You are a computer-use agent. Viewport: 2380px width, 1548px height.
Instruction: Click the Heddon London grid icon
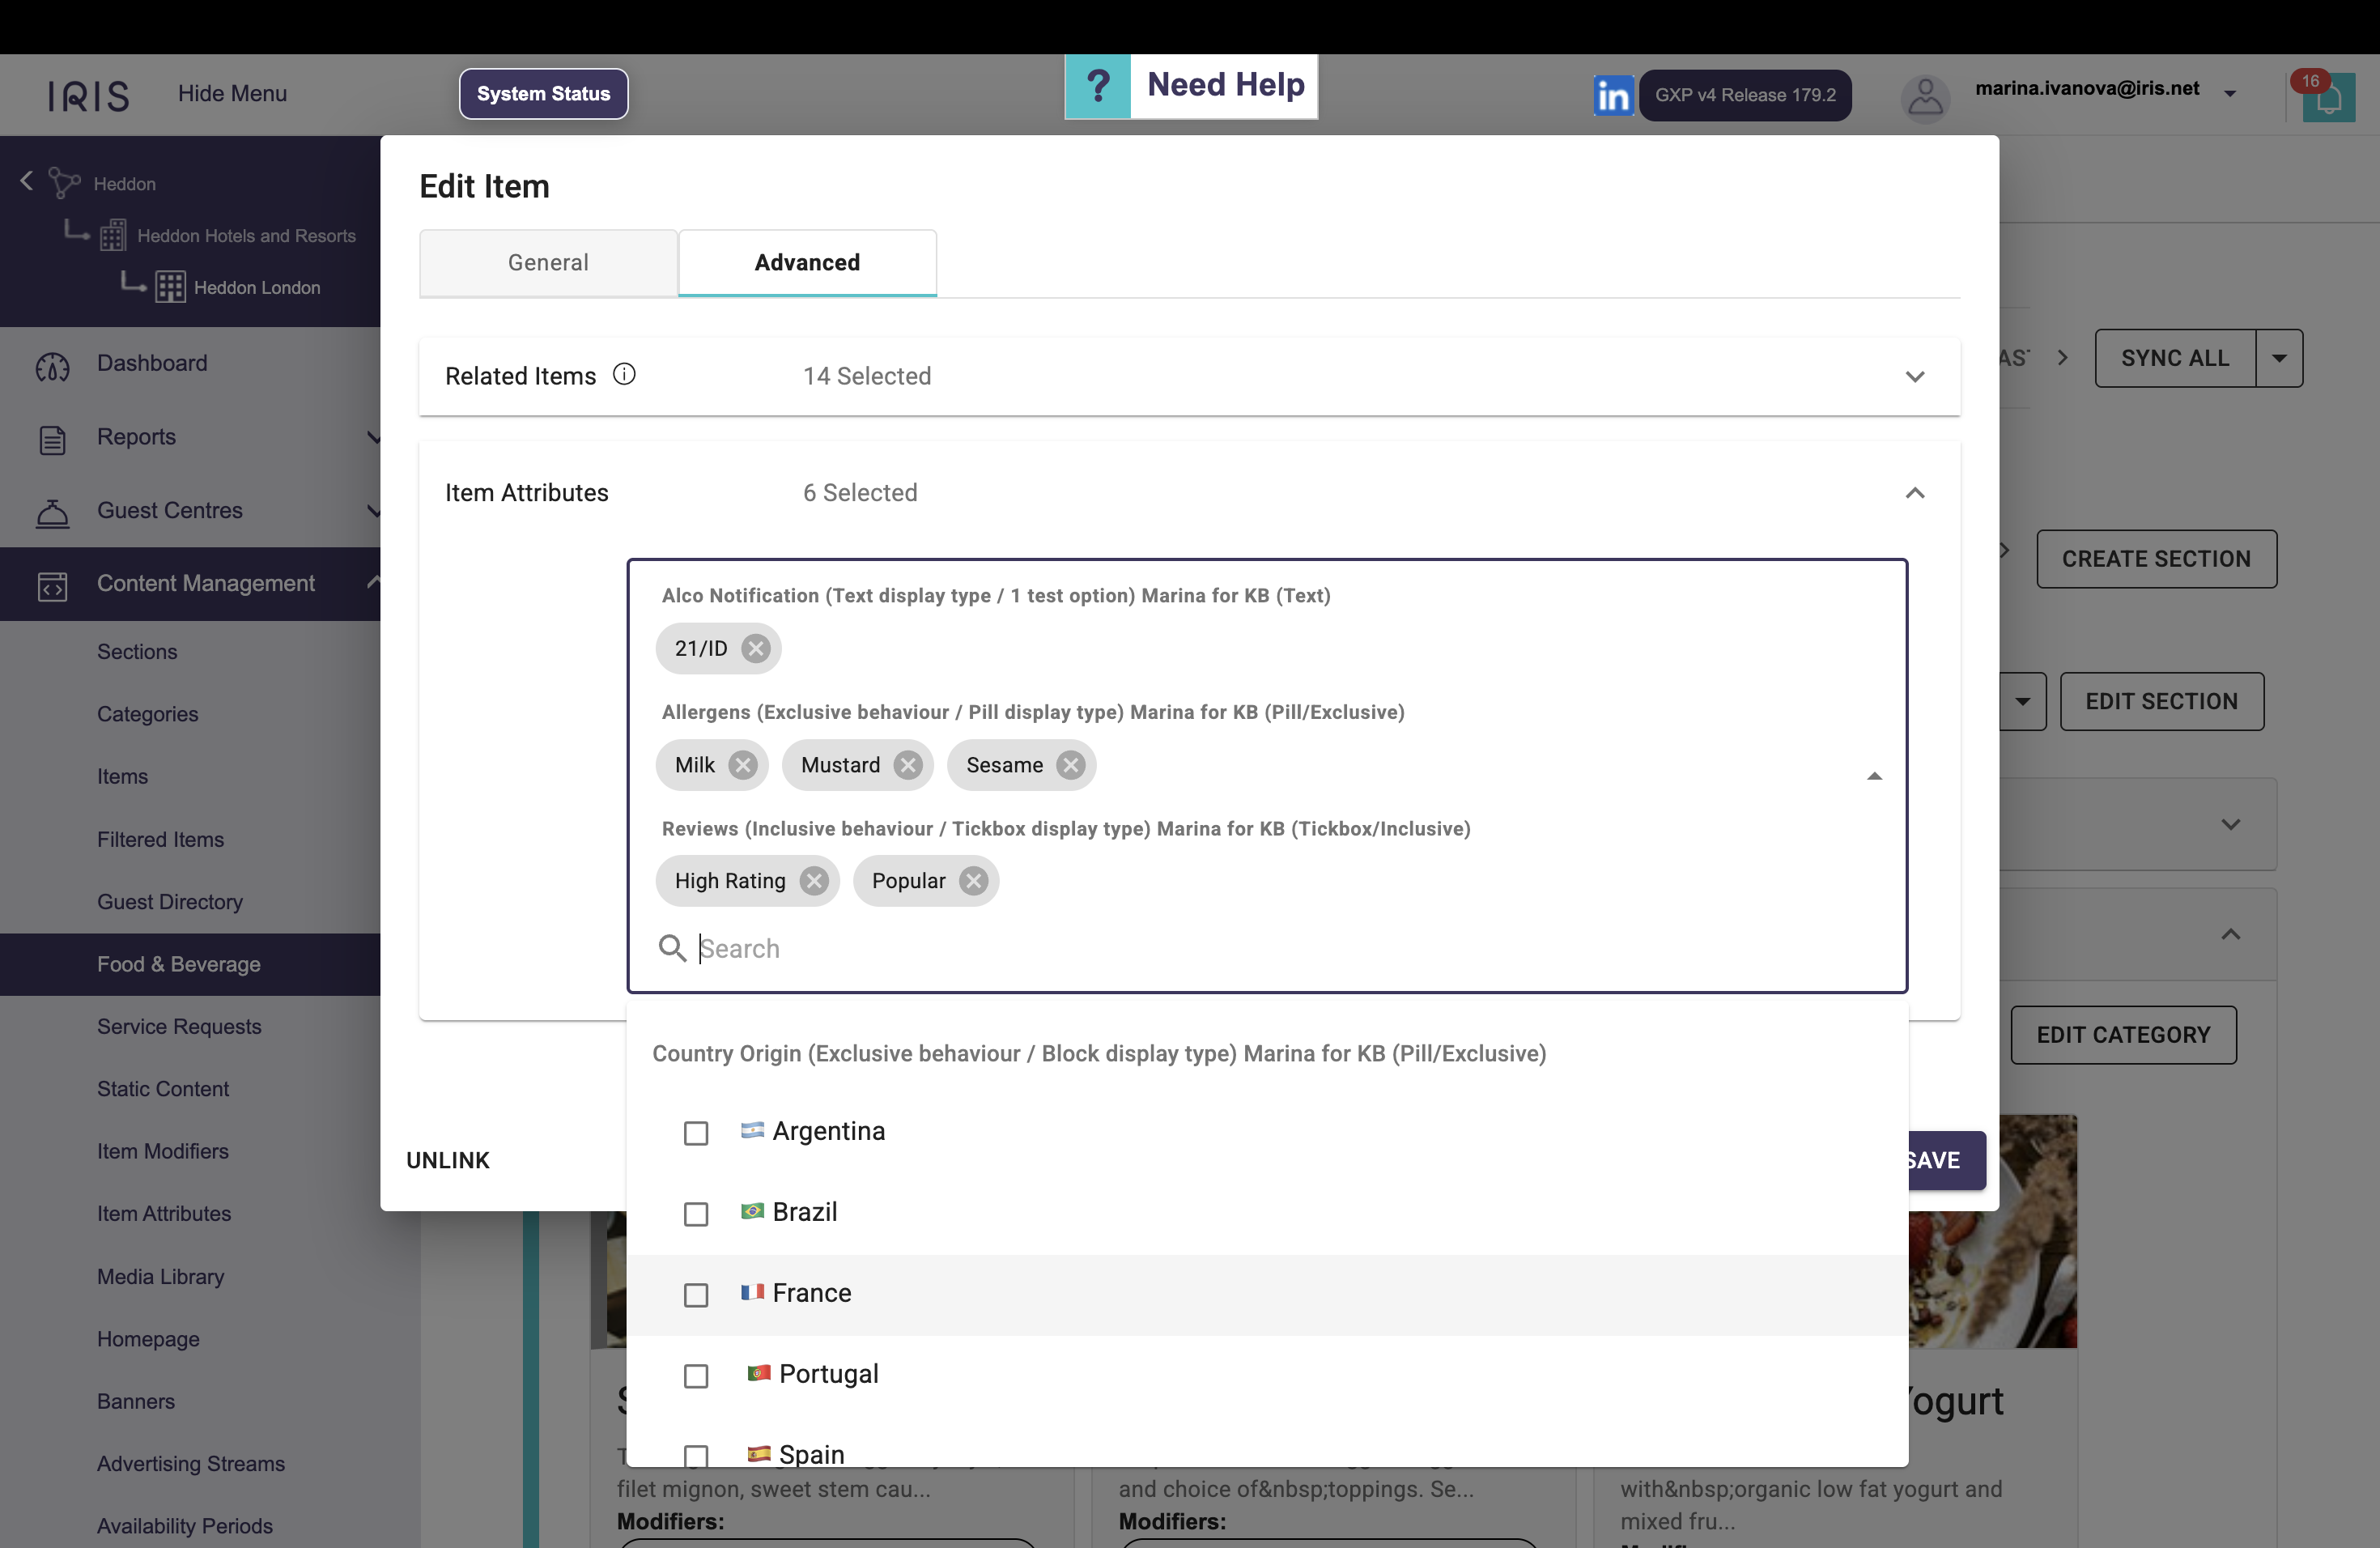point(170,287)
